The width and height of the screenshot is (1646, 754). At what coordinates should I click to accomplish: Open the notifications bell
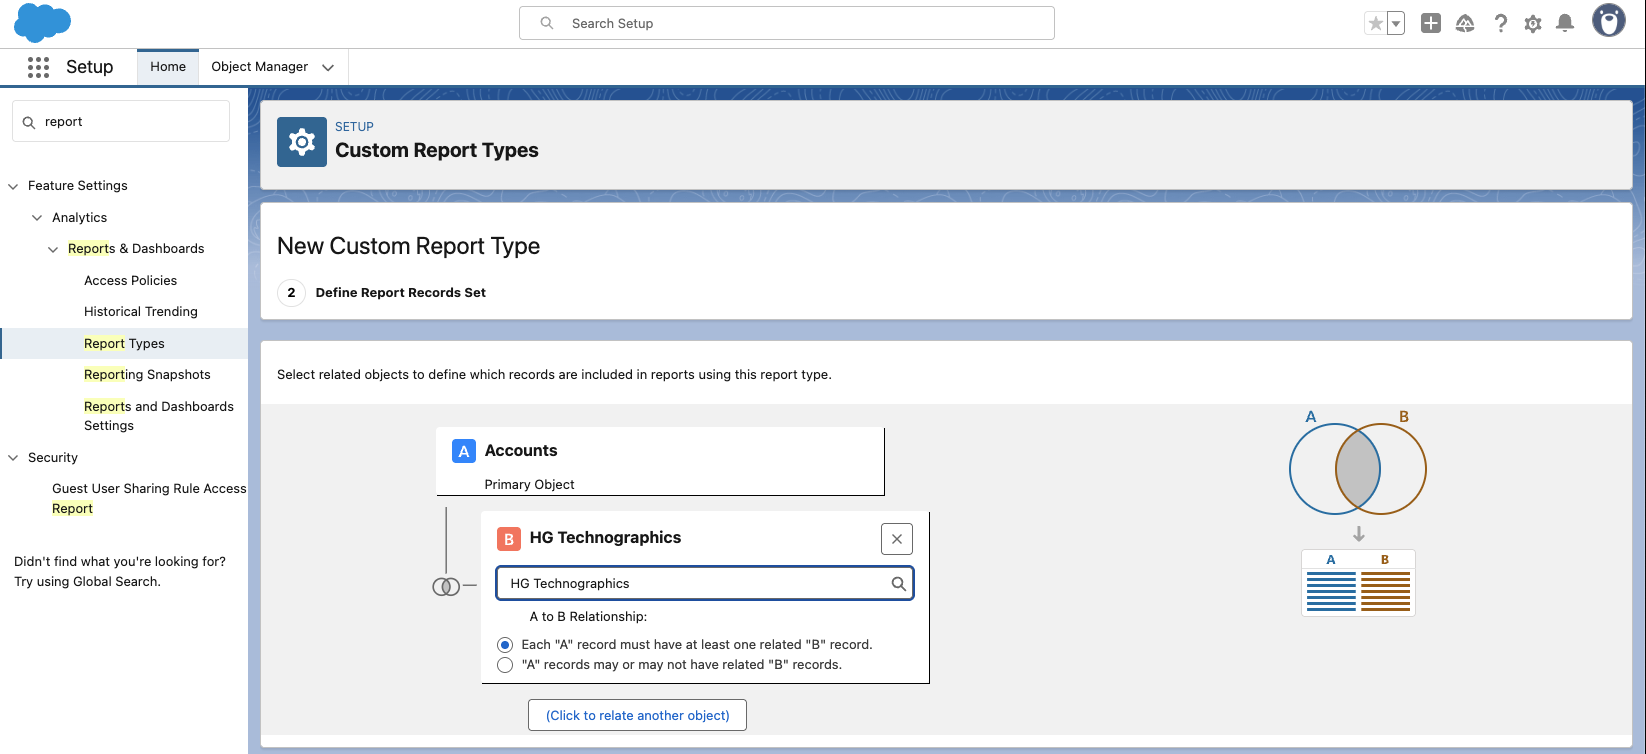pos(1566,23)
